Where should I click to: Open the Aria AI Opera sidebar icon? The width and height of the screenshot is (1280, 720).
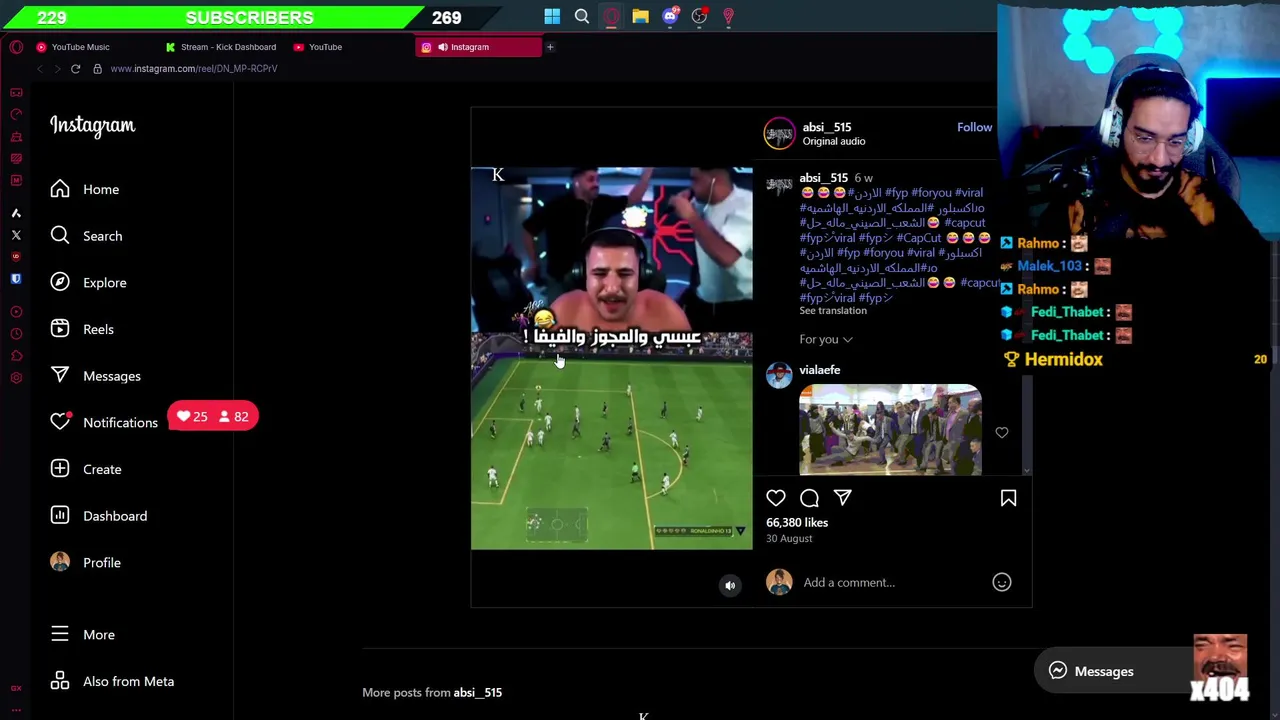point(16,213)
